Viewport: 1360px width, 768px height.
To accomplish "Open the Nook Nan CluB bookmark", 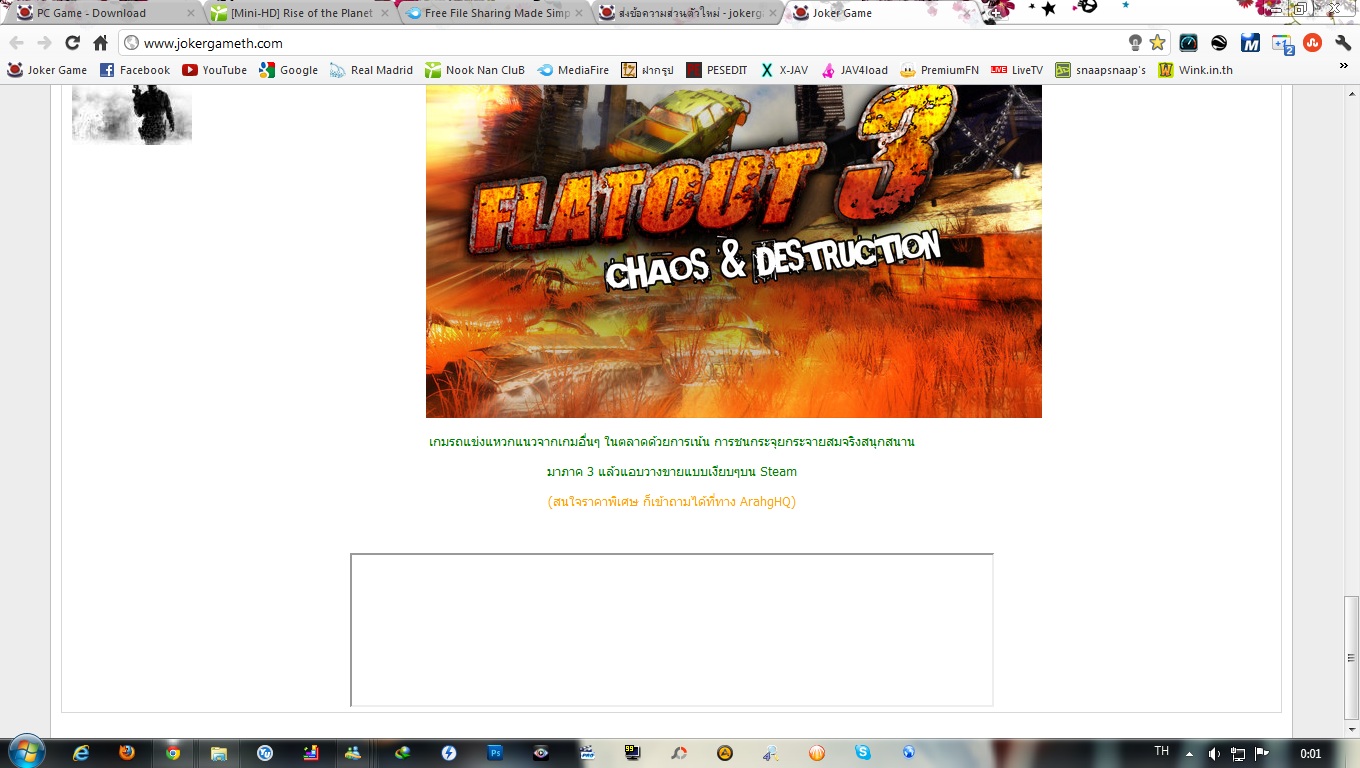I will pos(474,70).
